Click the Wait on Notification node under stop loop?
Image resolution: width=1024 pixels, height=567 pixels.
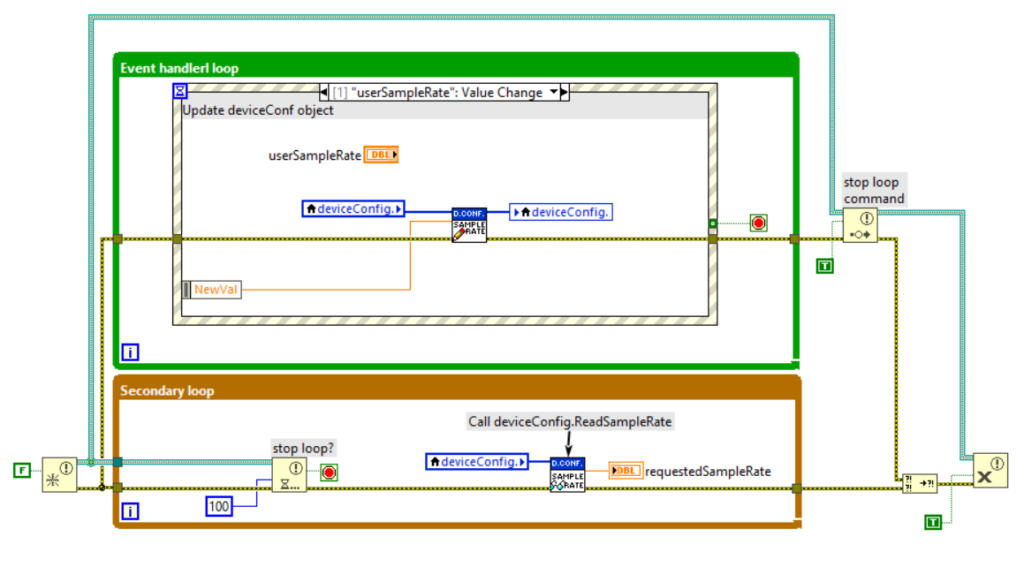coord(289,476)
